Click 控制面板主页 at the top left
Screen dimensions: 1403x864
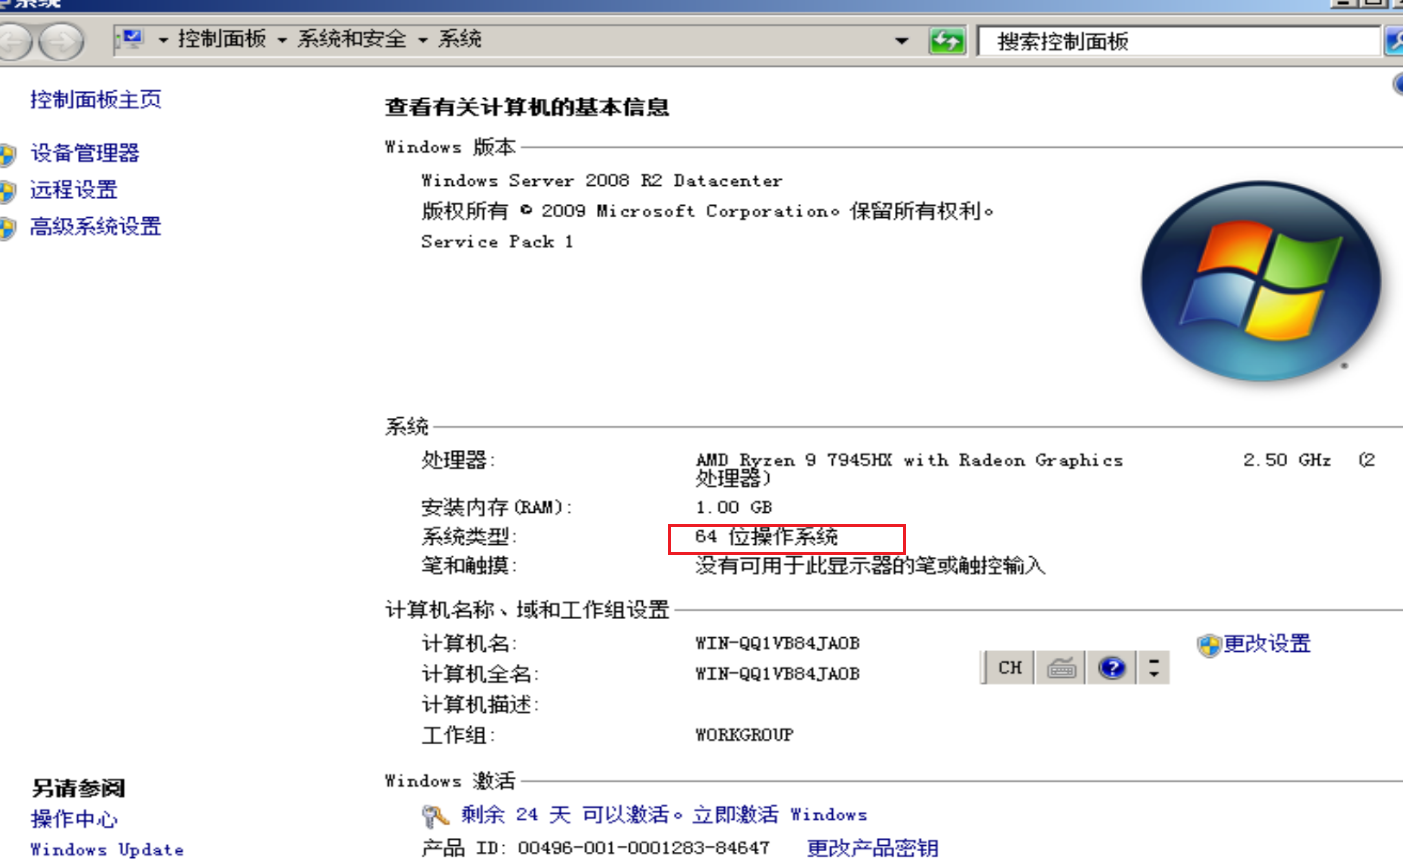click(95, 99)
